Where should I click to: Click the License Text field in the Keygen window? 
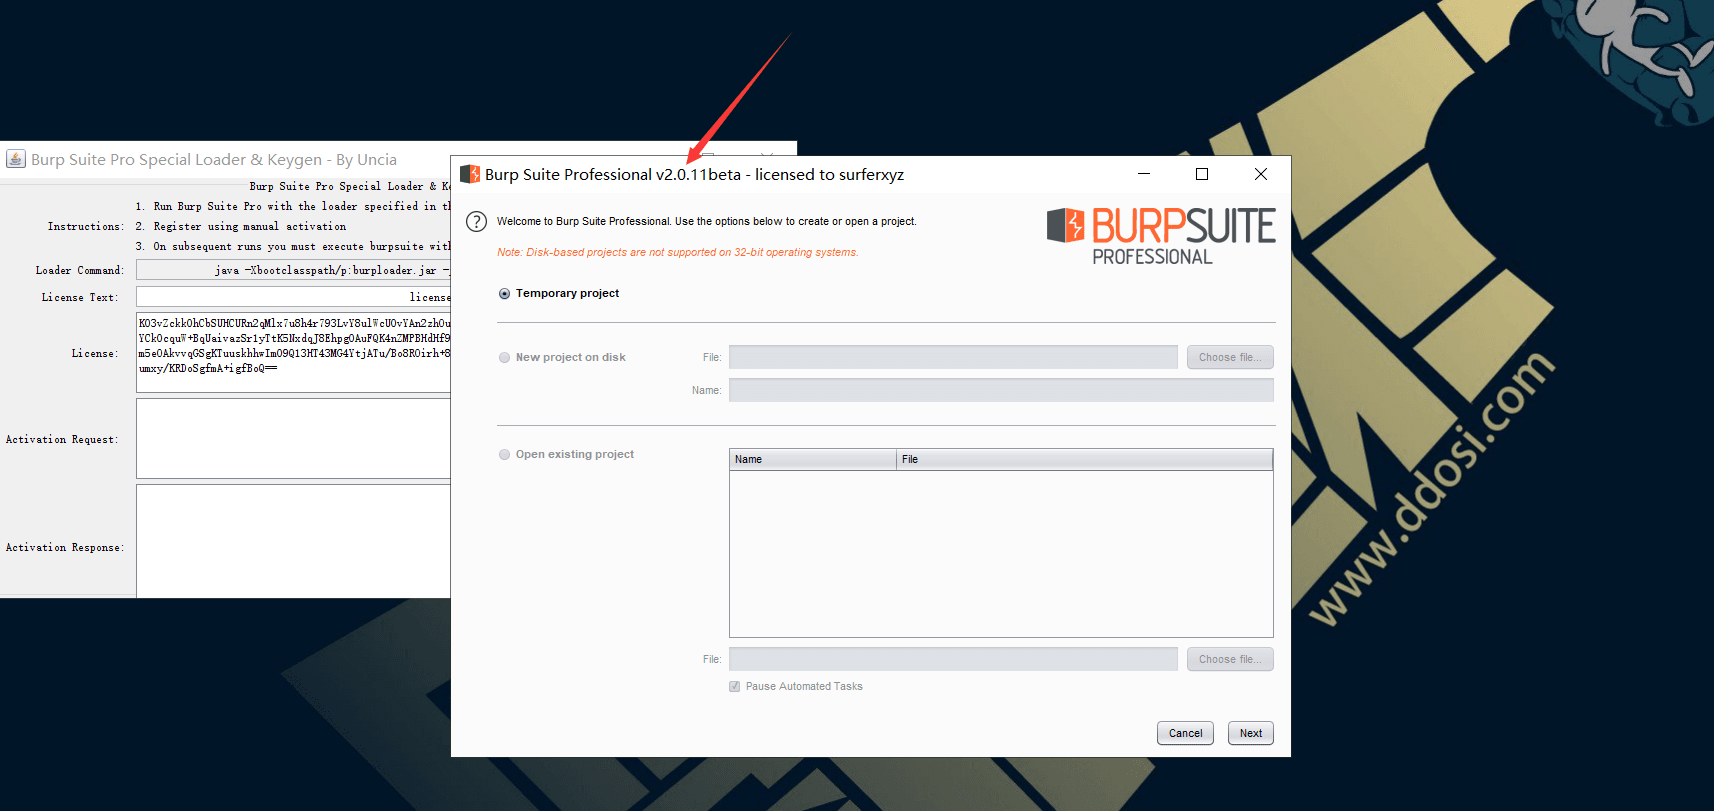(x=293, y=297)
